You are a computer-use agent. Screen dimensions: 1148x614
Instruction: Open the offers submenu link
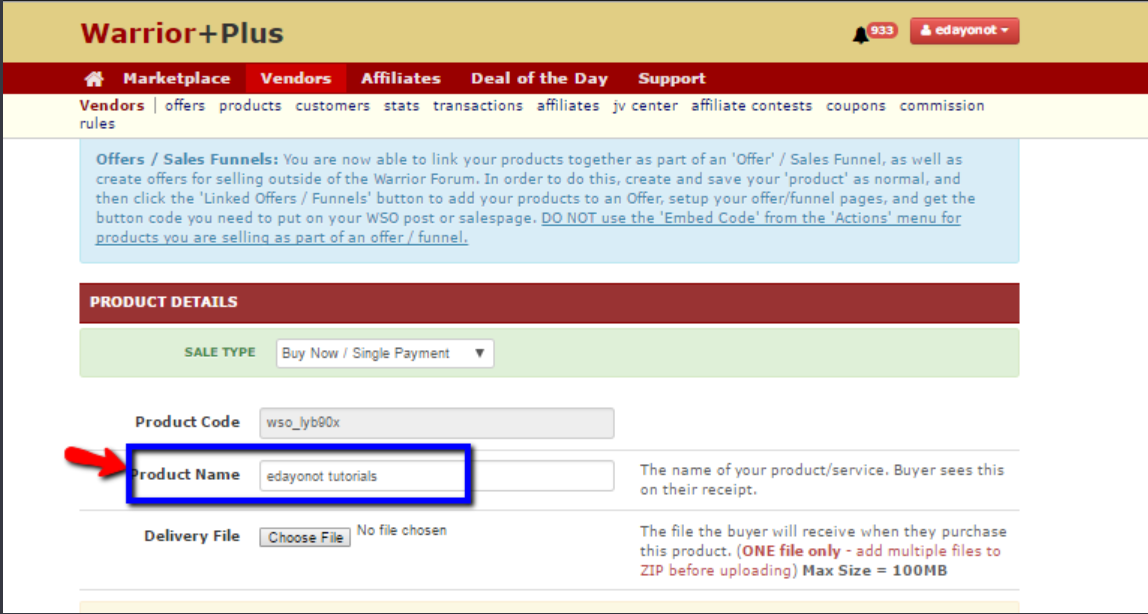pyautogui.click(x=184, y=105)
